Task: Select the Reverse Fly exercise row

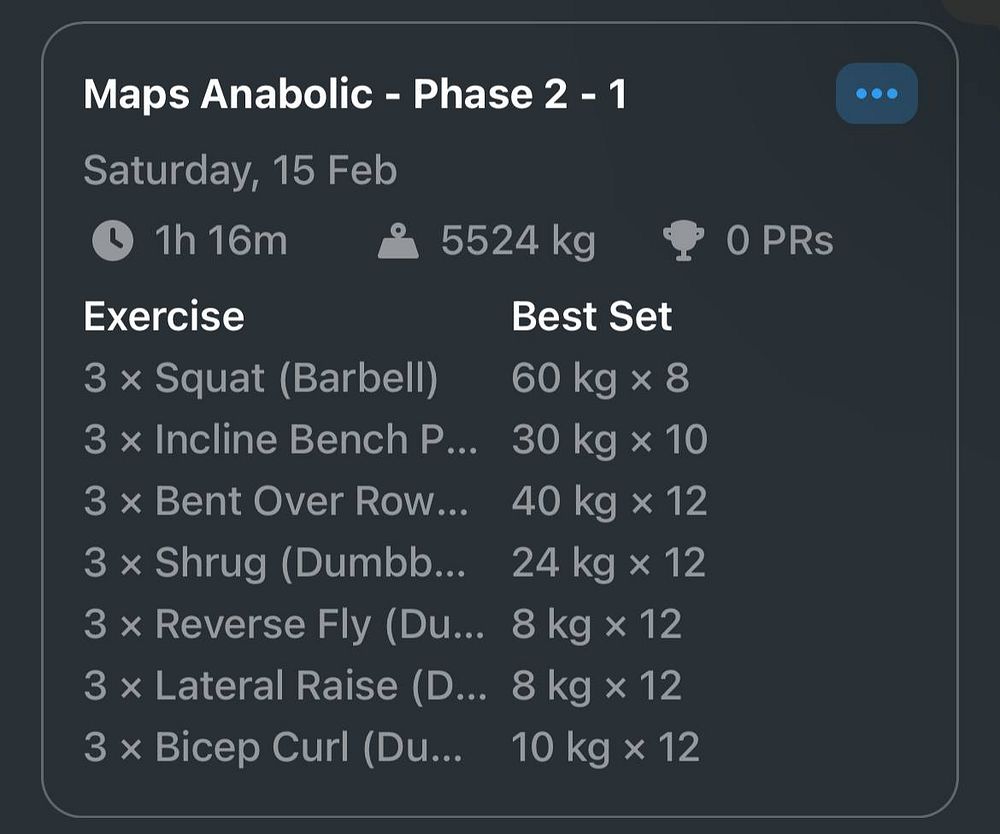Action: (284, 624)
